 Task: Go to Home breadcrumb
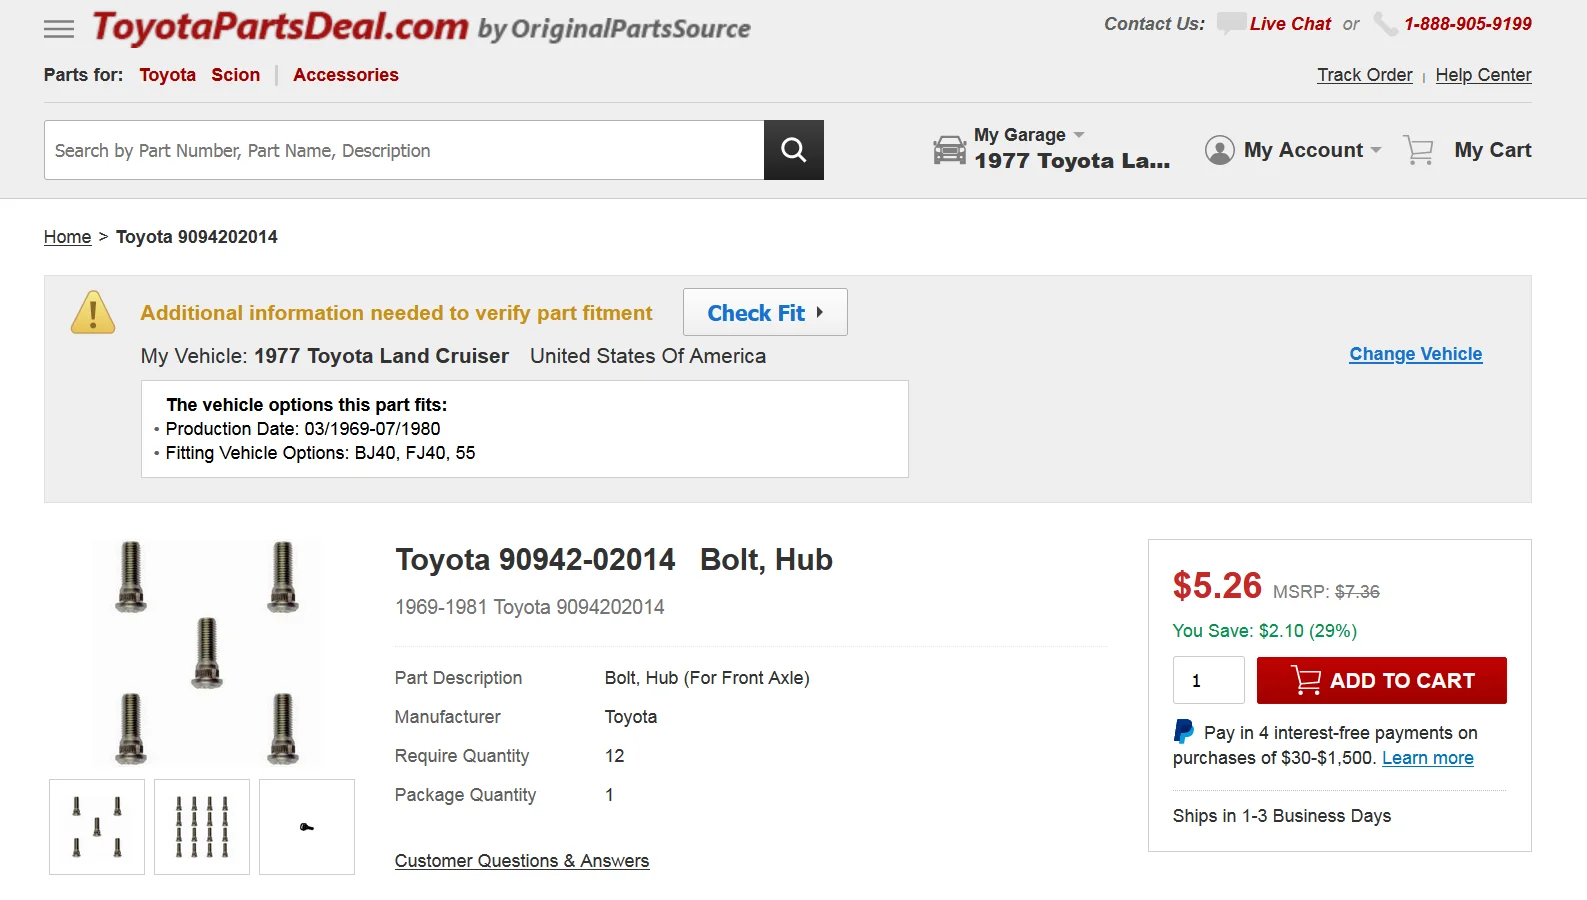click(x=67, y=237)
